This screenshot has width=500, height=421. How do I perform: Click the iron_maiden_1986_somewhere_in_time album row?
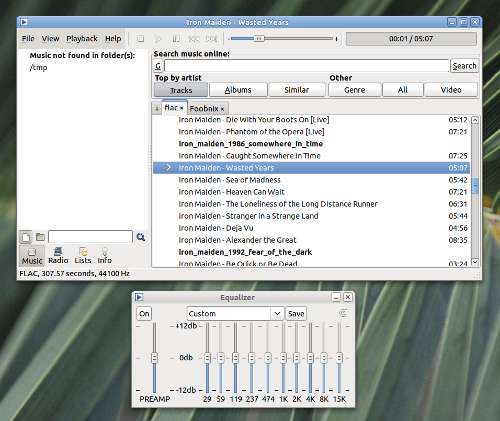tap(311, 144)
